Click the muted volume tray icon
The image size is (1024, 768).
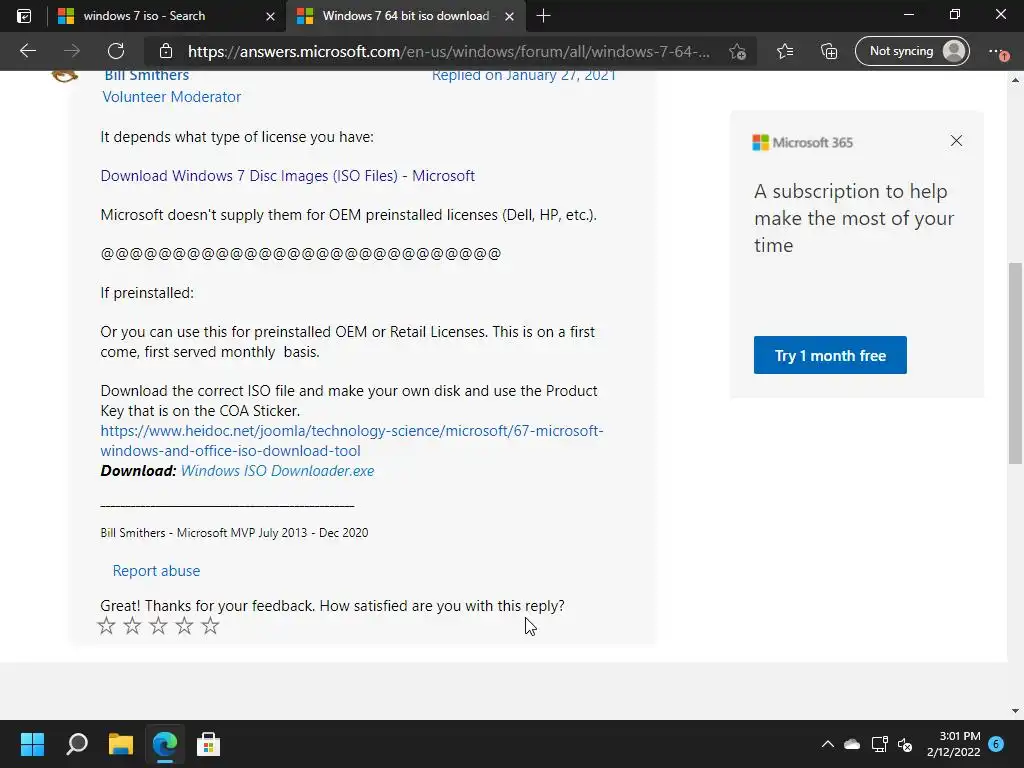click(x=905, y=744)
